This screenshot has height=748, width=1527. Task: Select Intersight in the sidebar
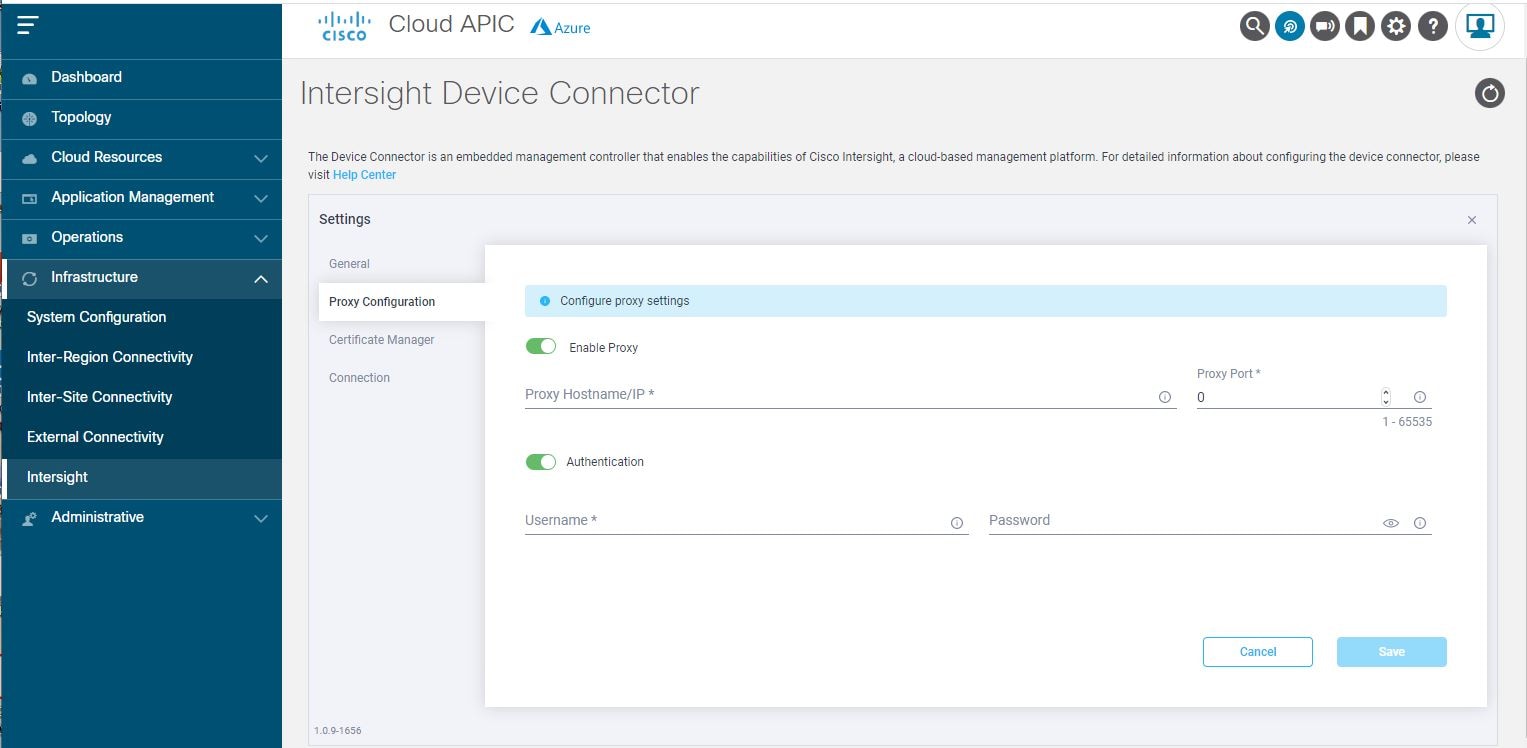pos(141,478)
